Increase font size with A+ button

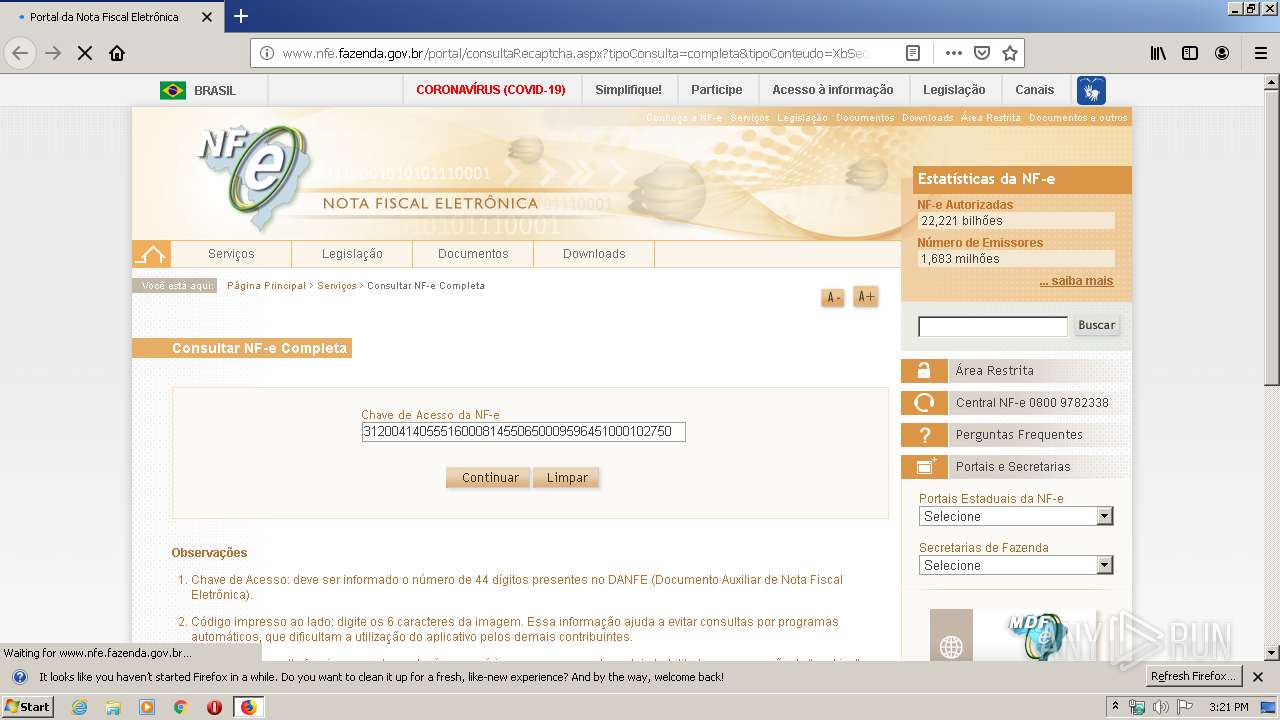click(x=865, y=297)
